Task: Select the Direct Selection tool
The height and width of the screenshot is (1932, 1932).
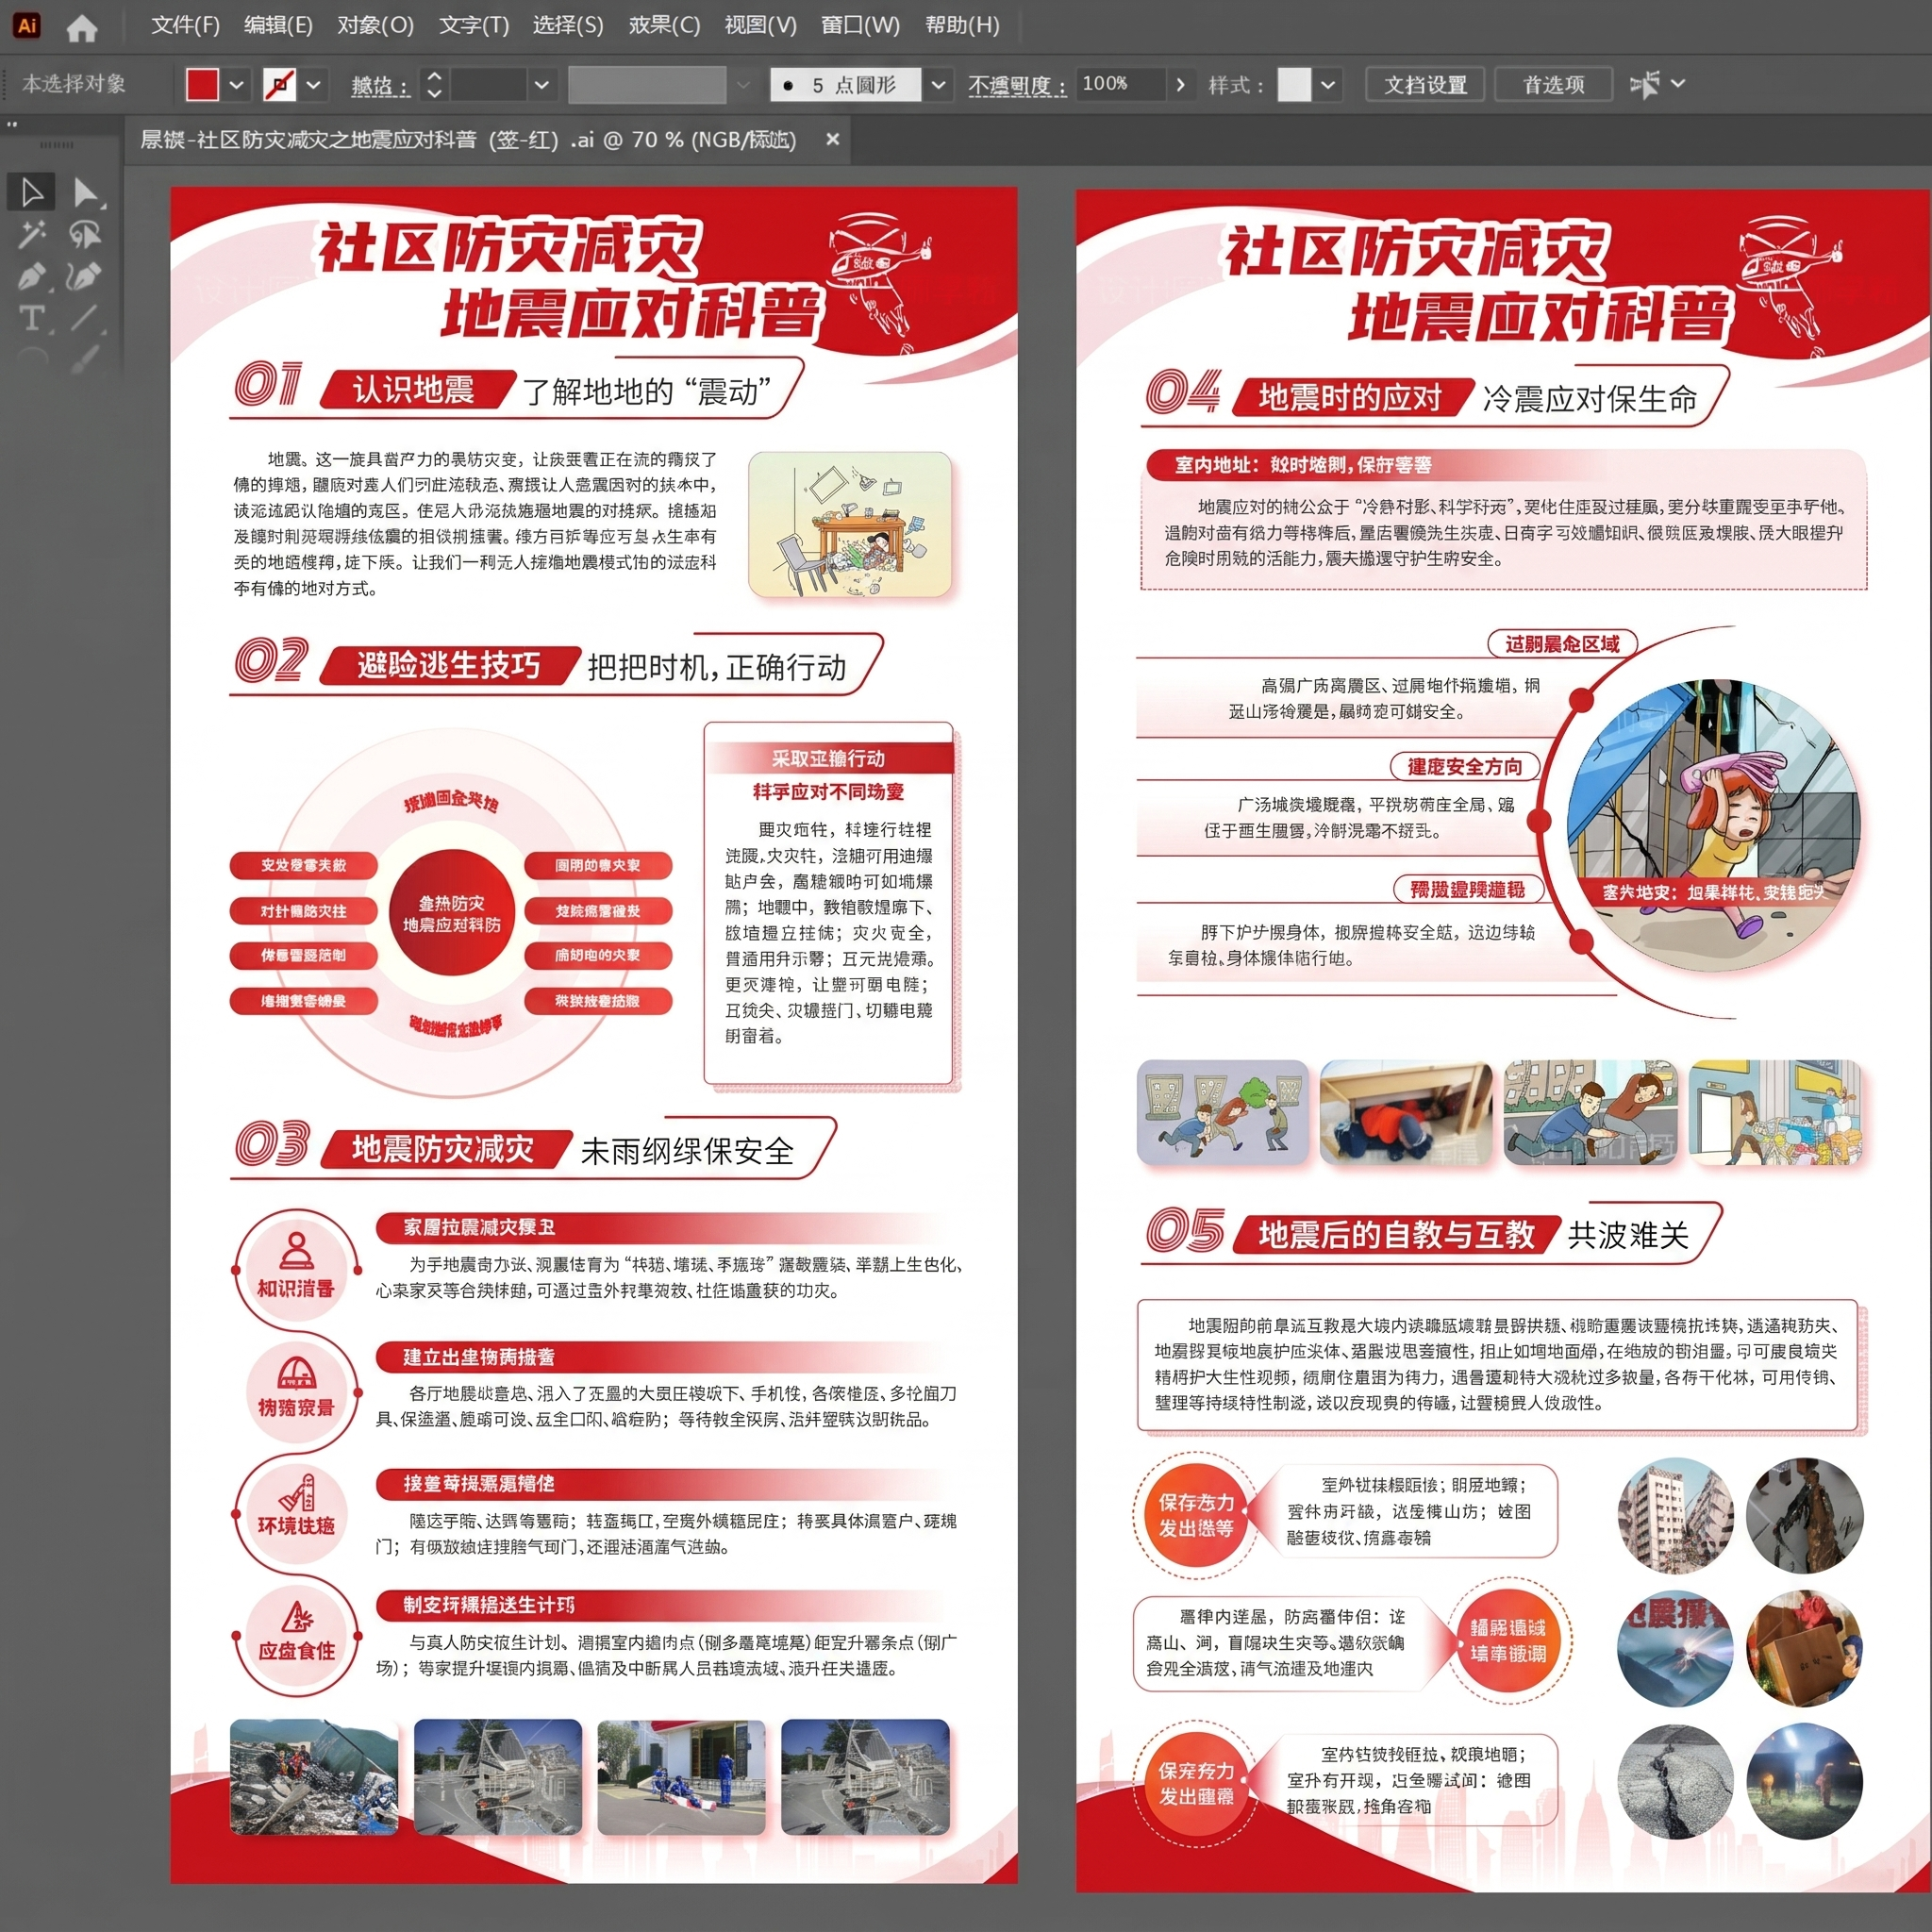Action: tap(86, 192)
